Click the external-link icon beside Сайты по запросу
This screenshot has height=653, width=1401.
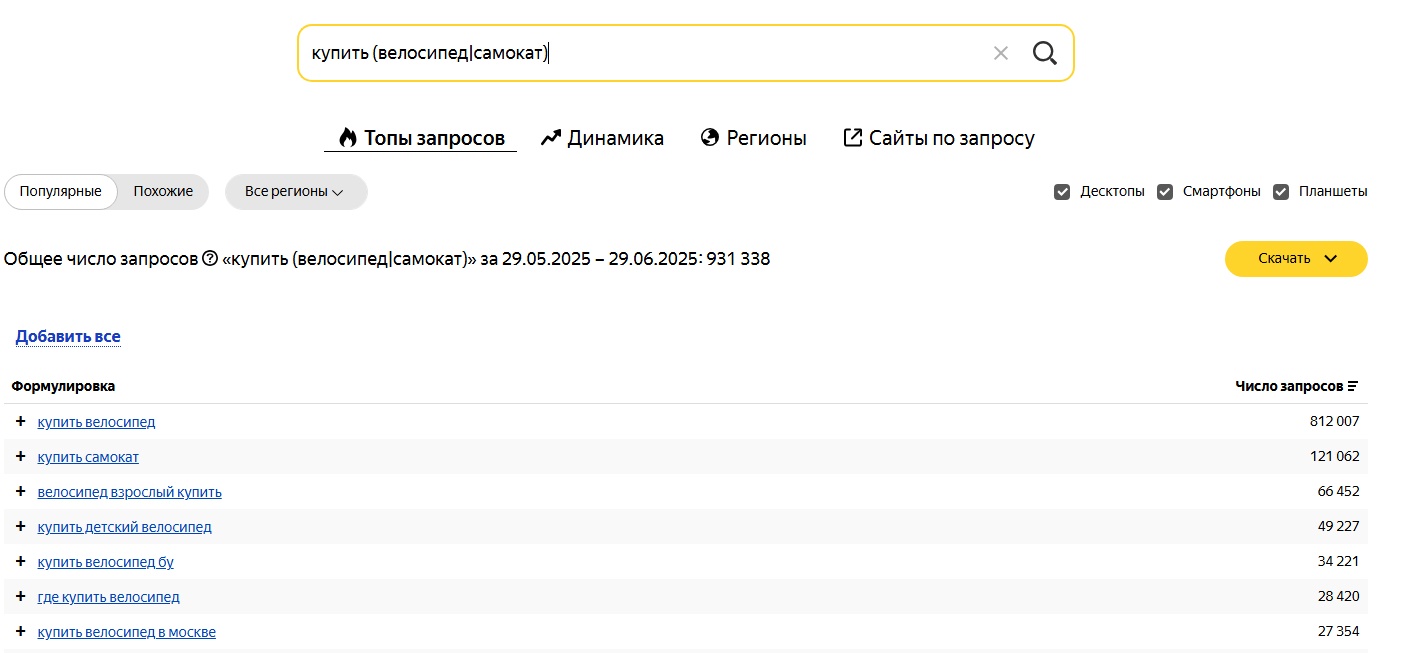pyautogui.click(x=853, y=136)
